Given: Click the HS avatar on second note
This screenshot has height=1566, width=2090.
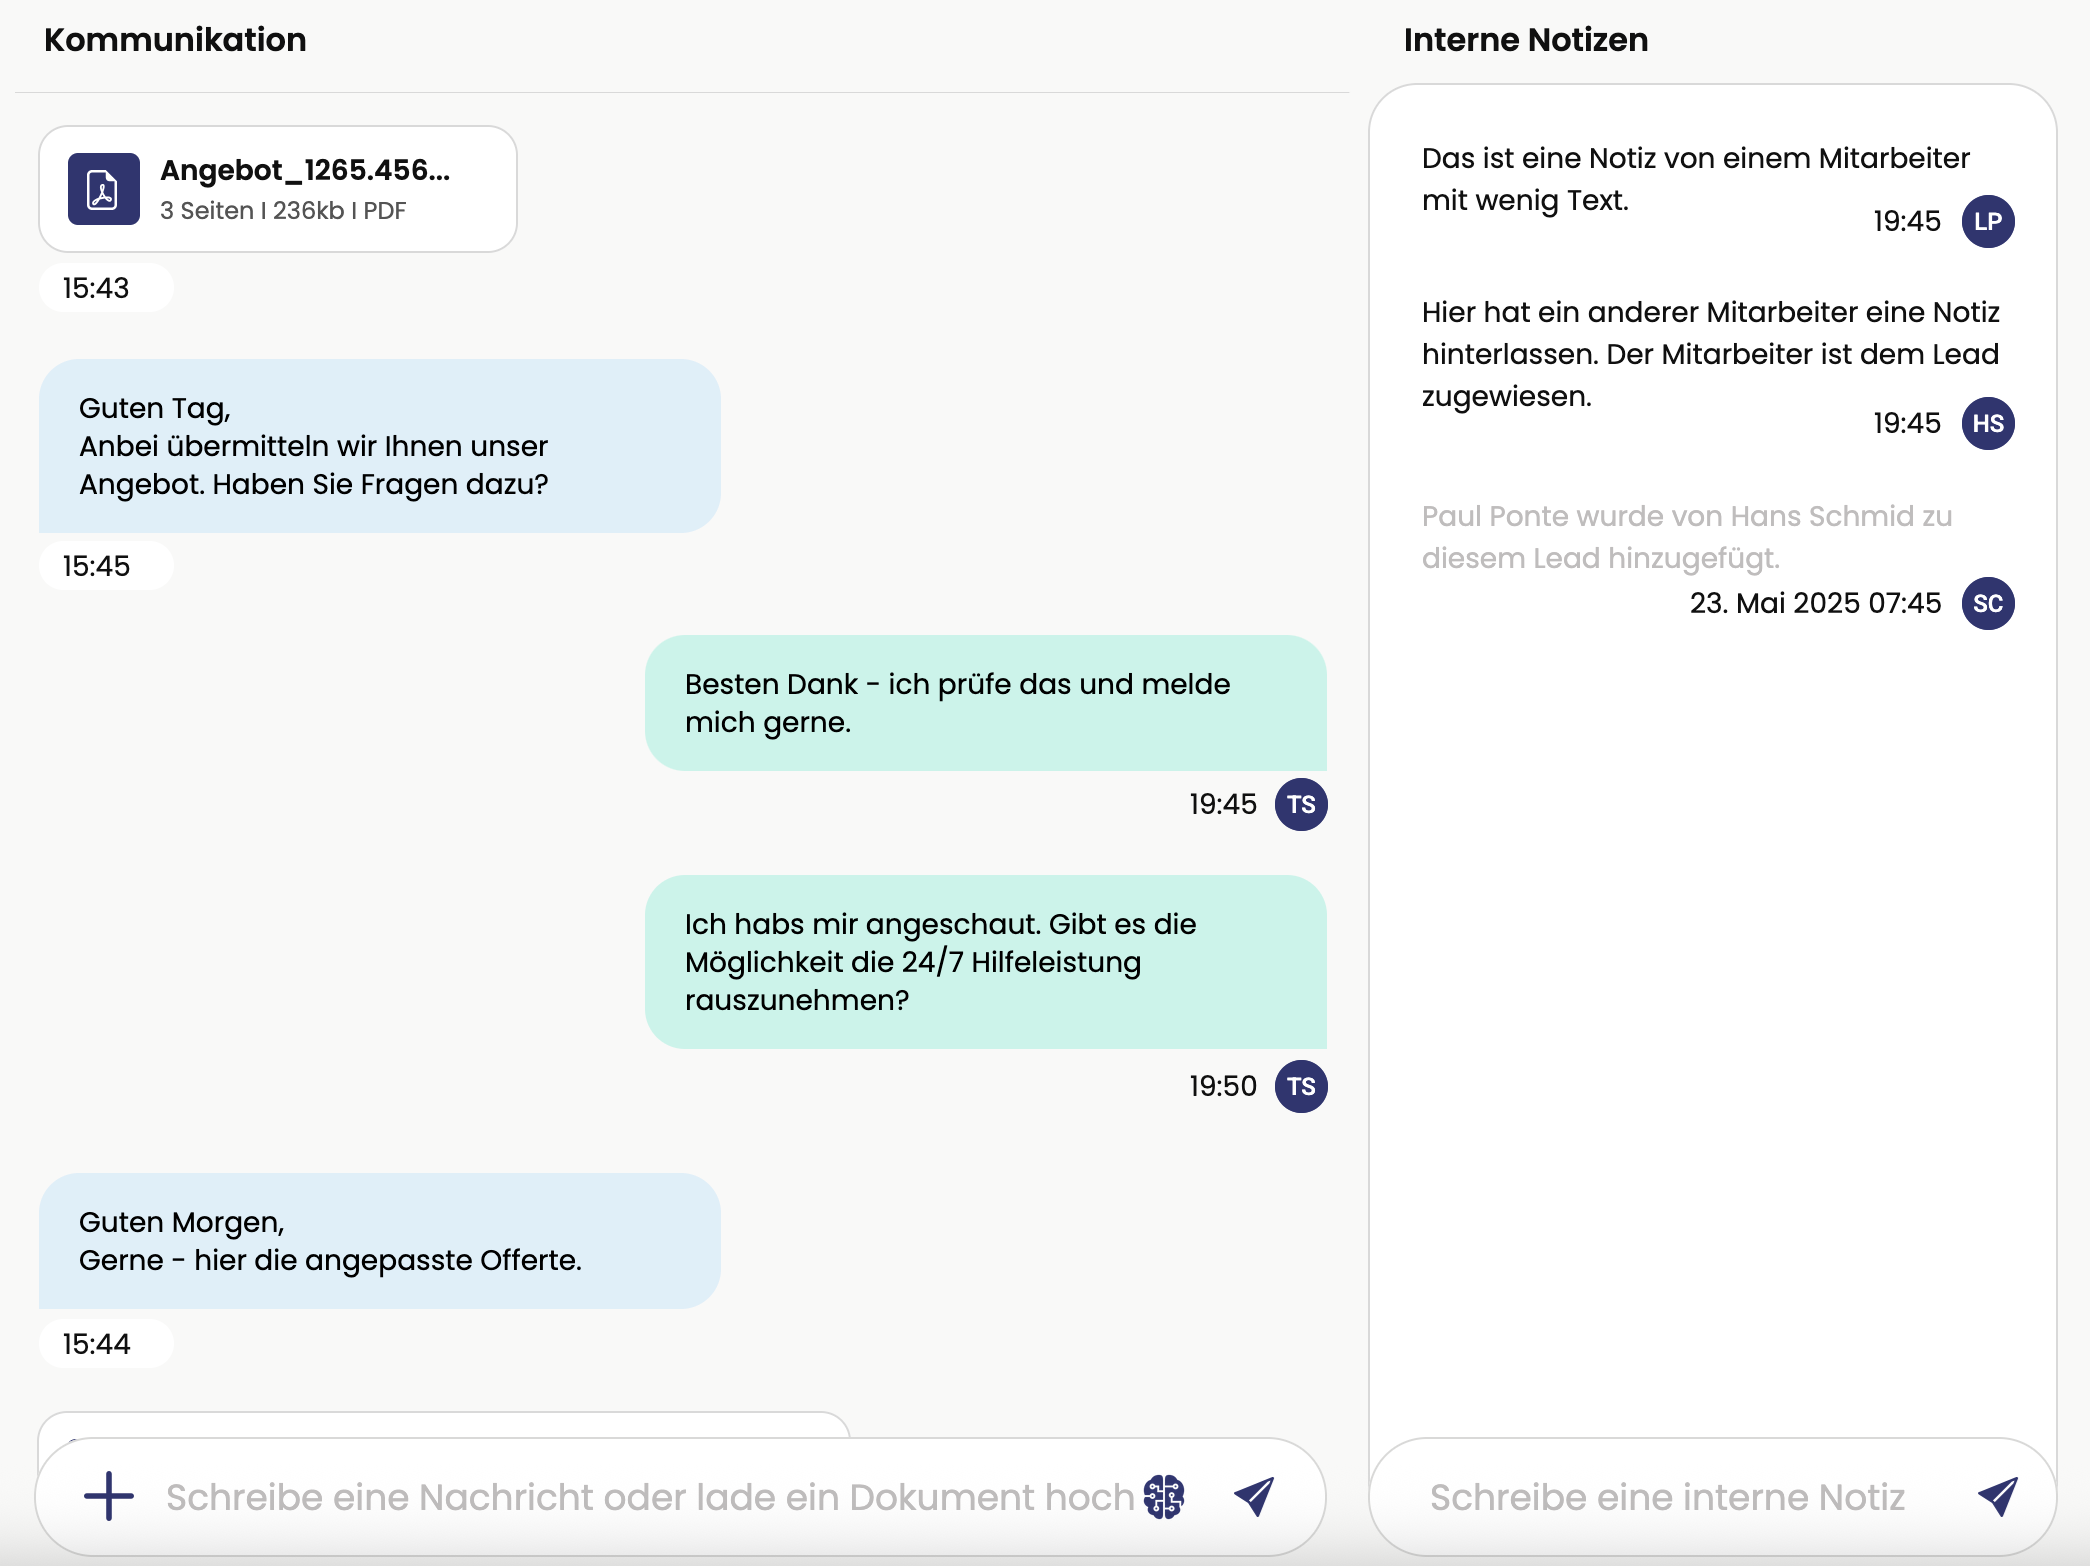Looking at the screenshot, I should 1987,423.
